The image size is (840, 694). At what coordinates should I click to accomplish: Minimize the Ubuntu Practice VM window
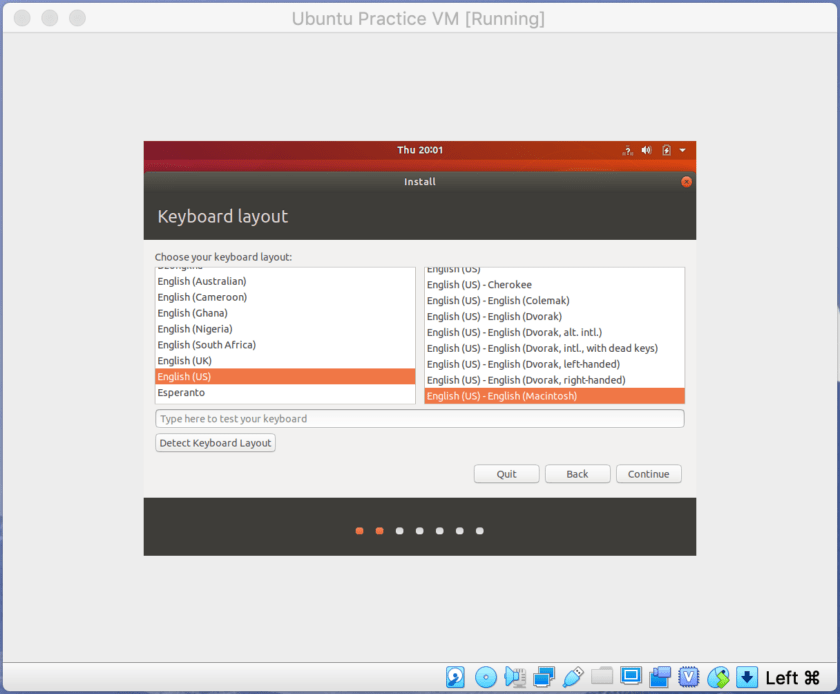(50, 18)
